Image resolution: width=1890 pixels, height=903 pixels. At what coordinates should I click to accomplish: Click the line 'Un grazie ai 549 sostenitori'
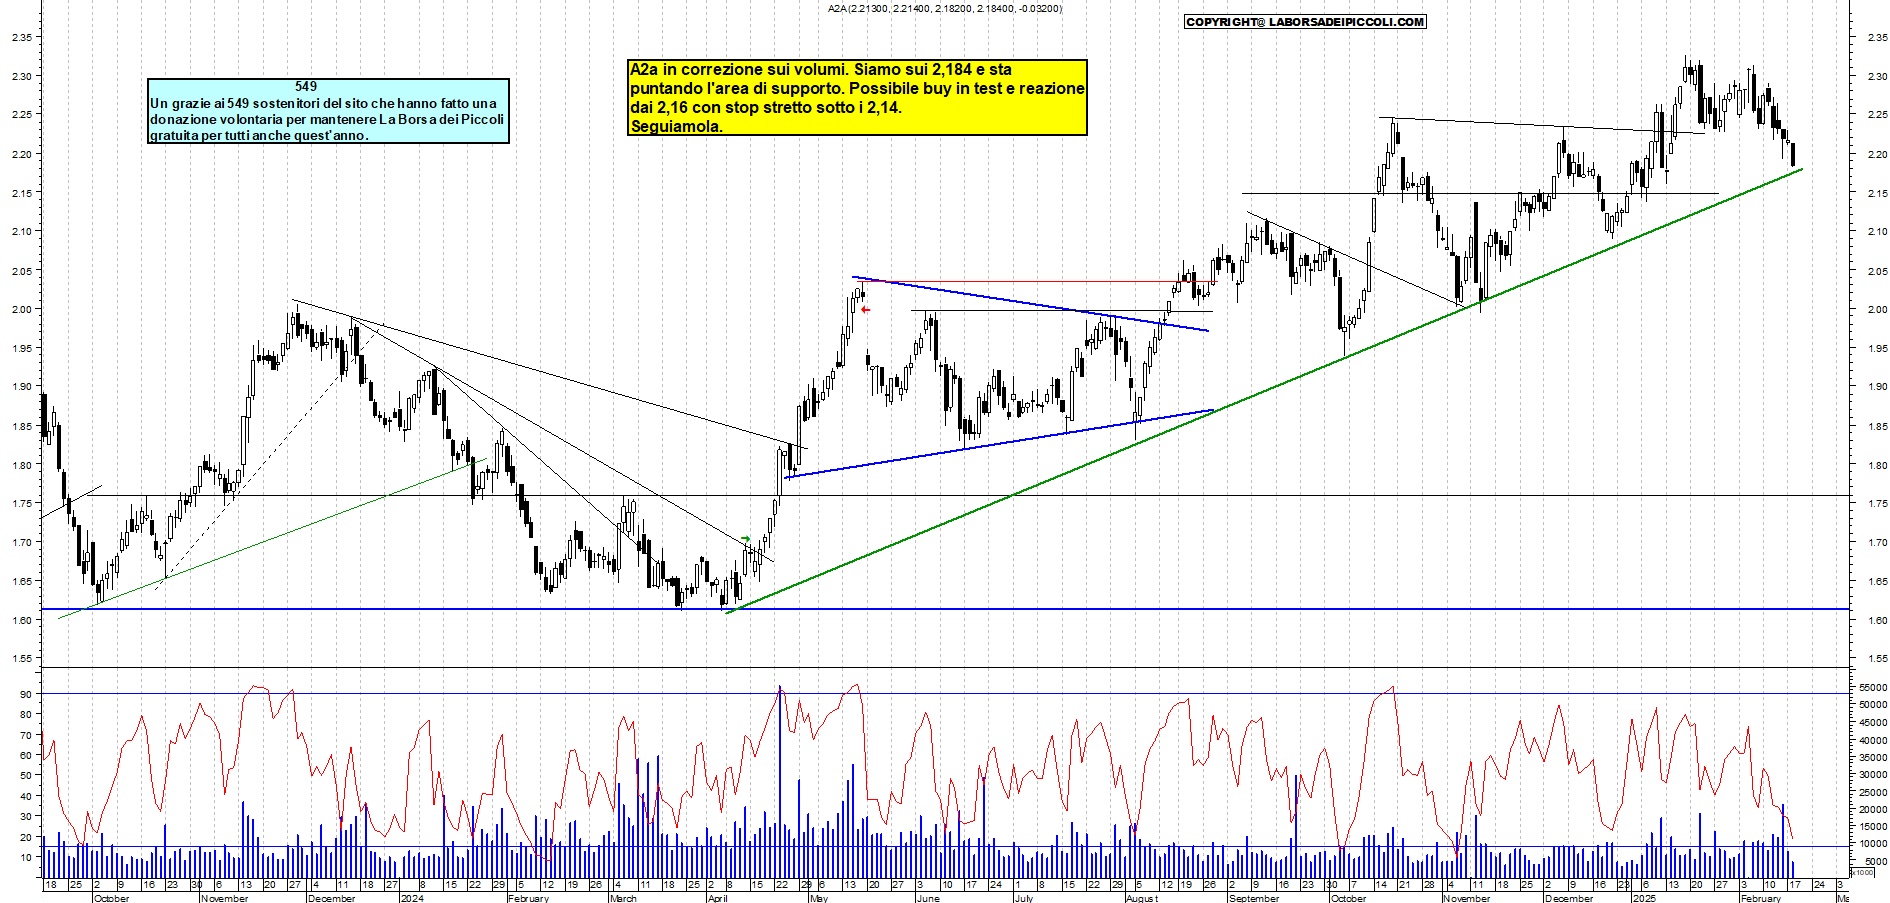[x=323, y=103]
